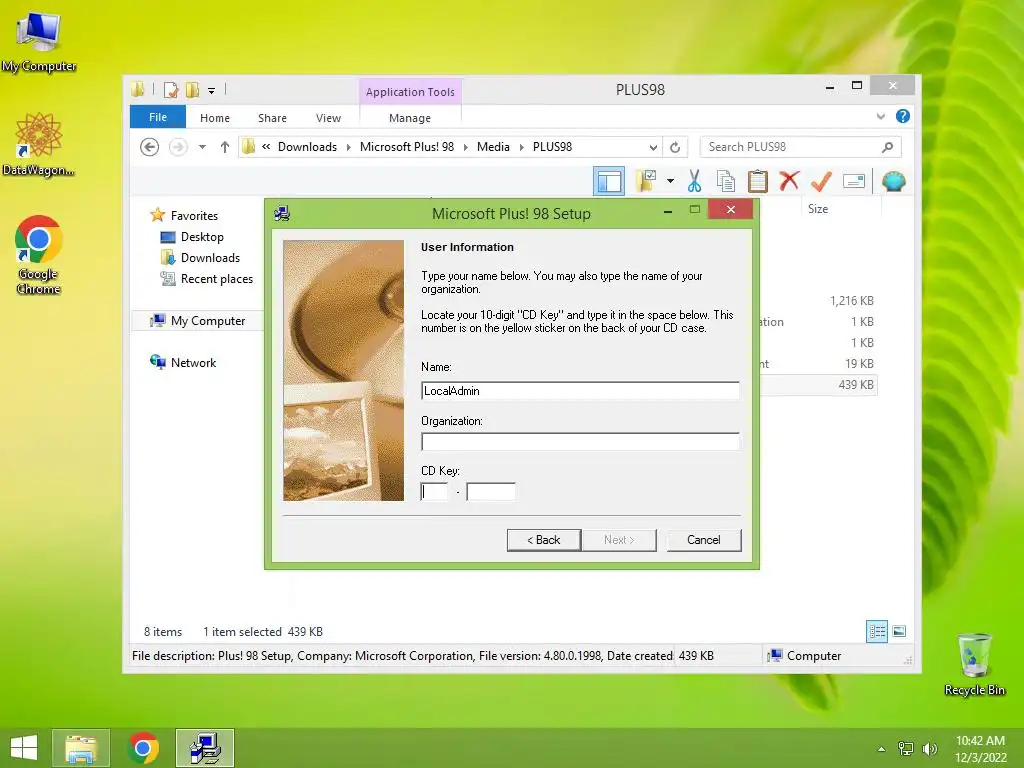Click the Setup dialog title bar icon
Screen dimensions: 1024x768
282,214
